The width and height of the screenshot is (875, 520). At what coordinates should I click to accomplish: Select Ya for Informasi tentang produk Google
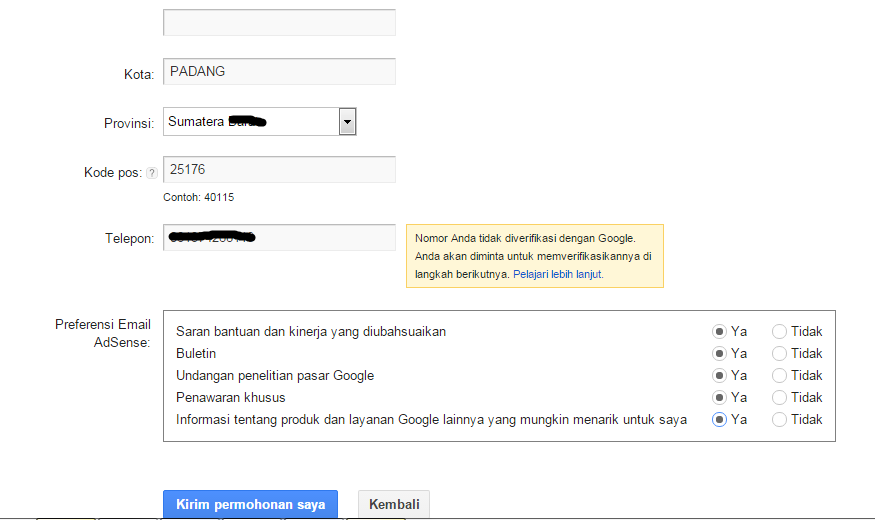pyautogui.click(x=719, y=420)
